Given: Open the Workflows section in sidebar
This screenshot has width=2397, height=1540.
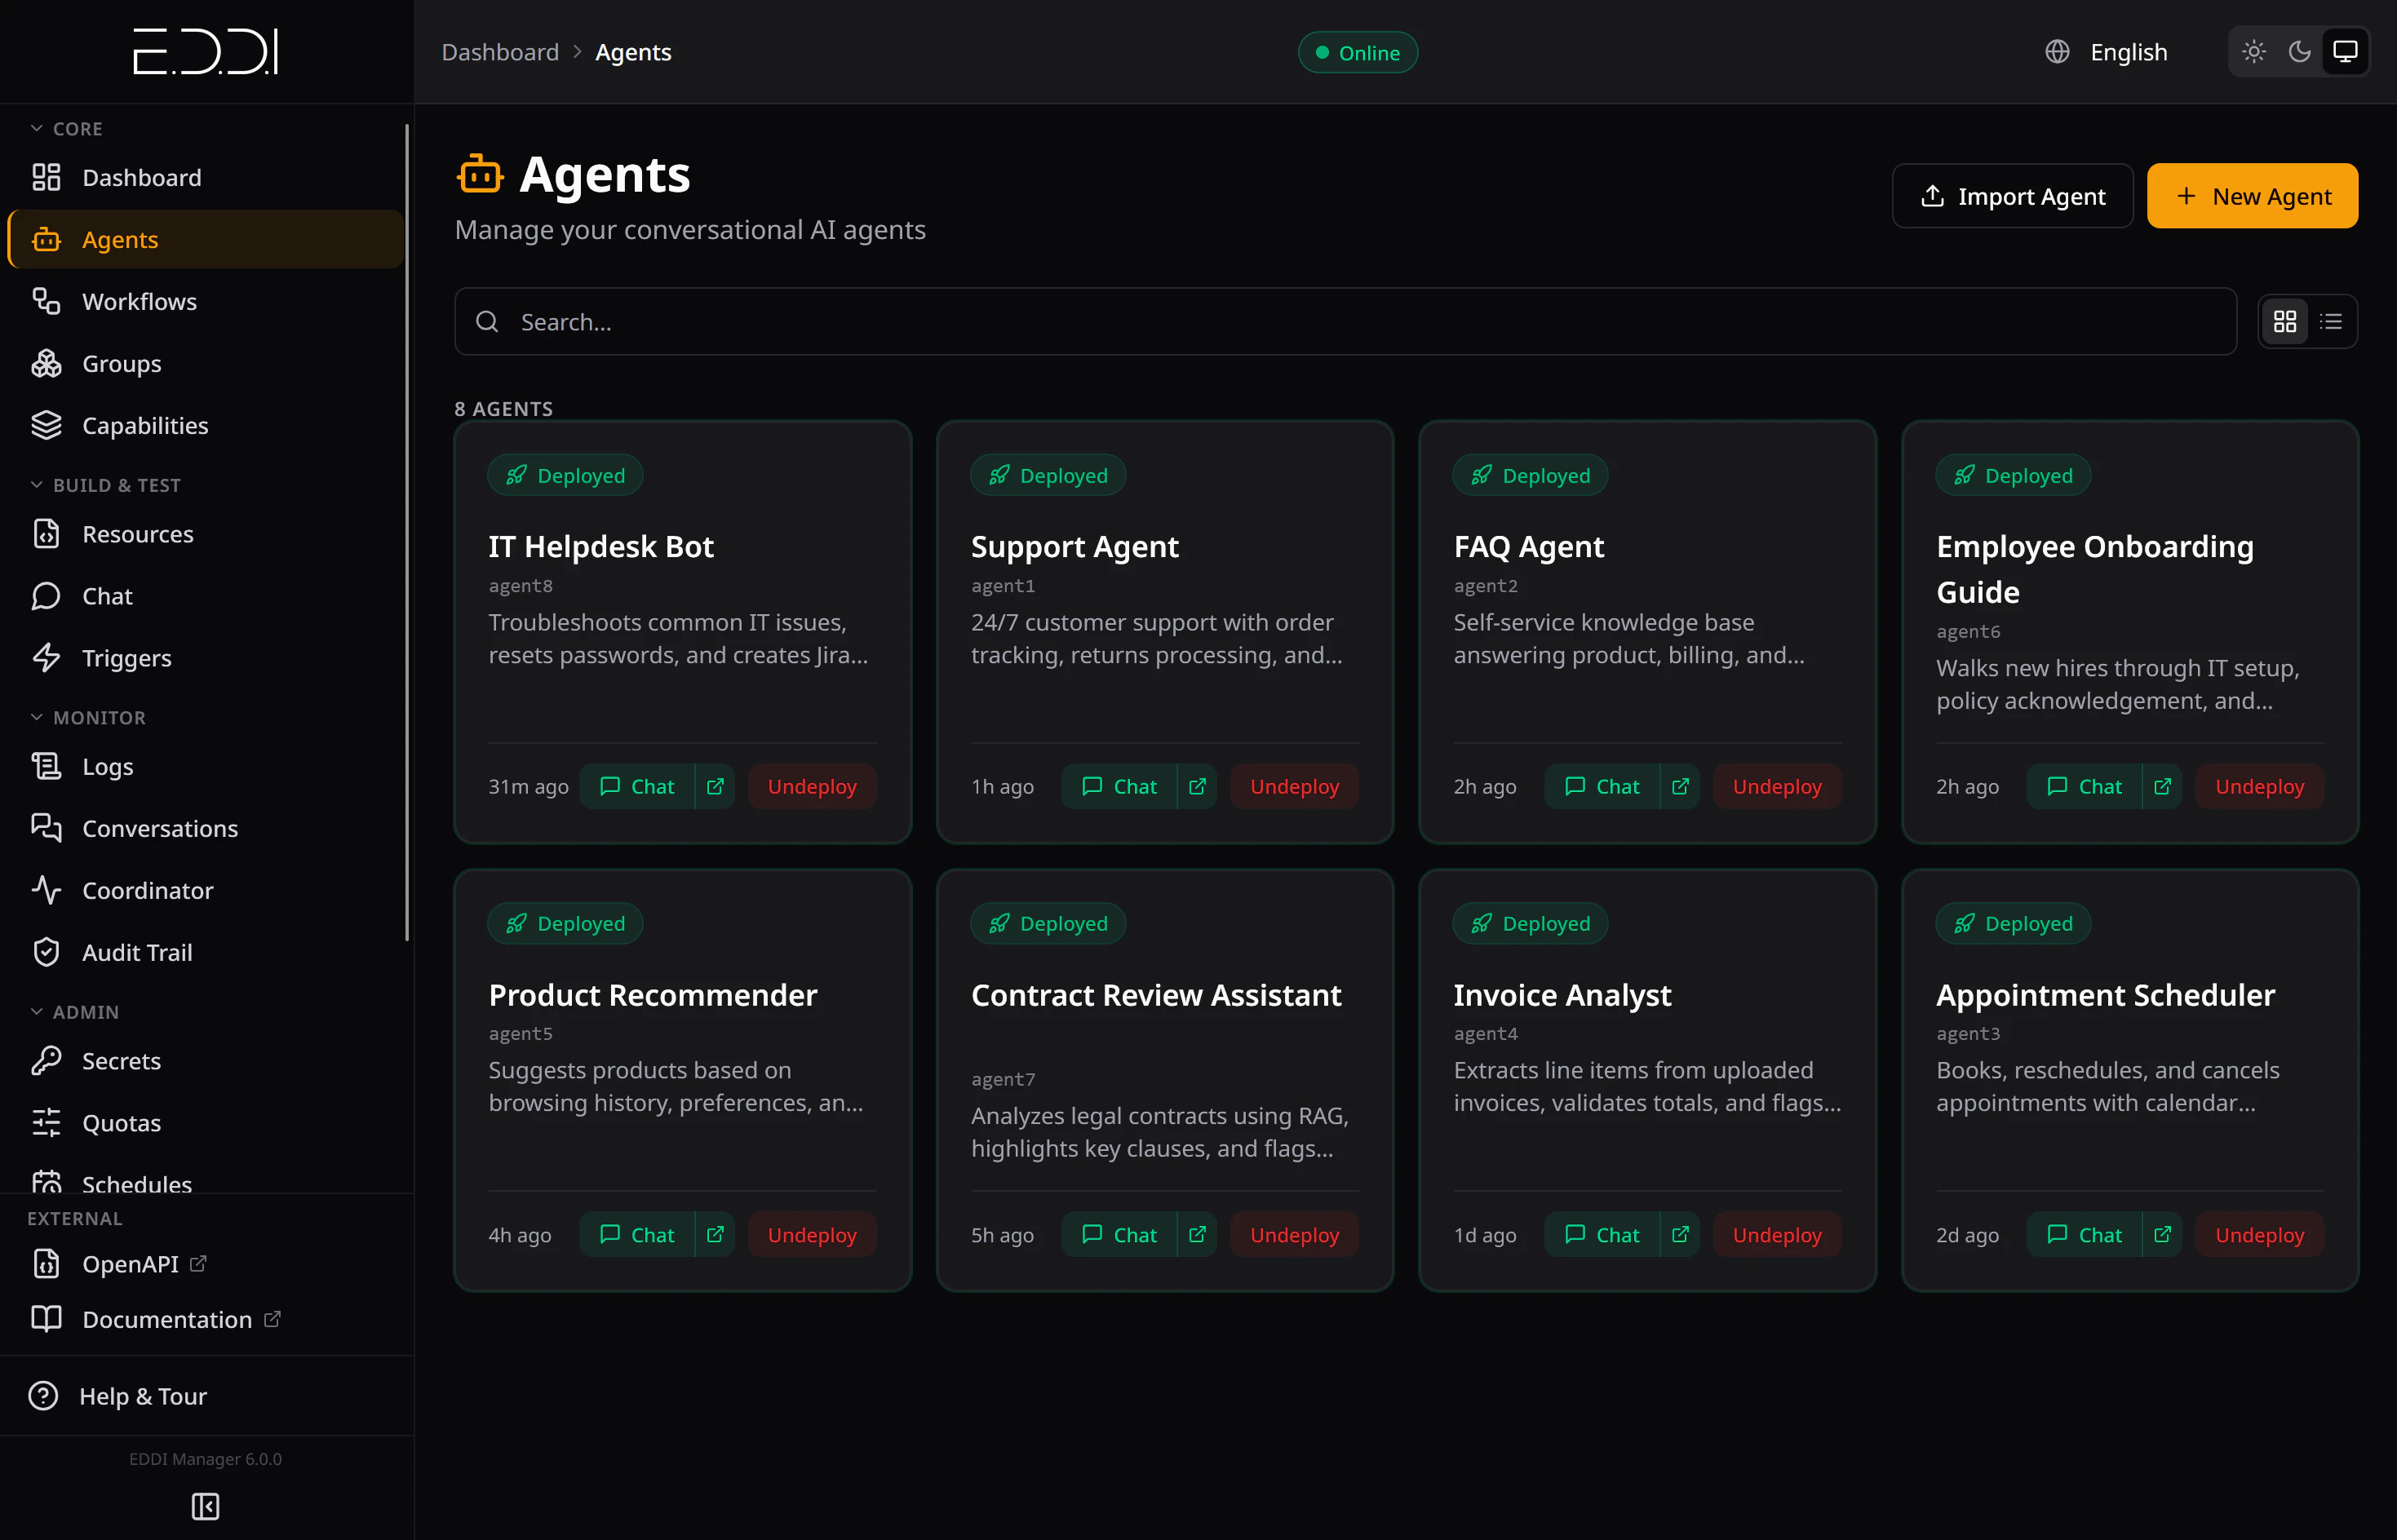Looking at the screenshot, I should 139,301.
